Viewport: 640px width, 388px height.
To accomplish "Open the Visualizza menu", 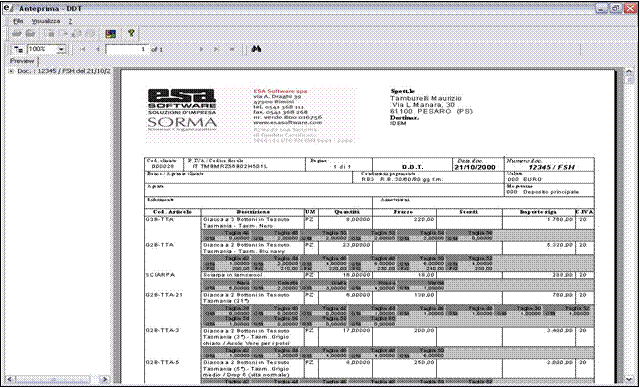I will (x=46, y=21).
